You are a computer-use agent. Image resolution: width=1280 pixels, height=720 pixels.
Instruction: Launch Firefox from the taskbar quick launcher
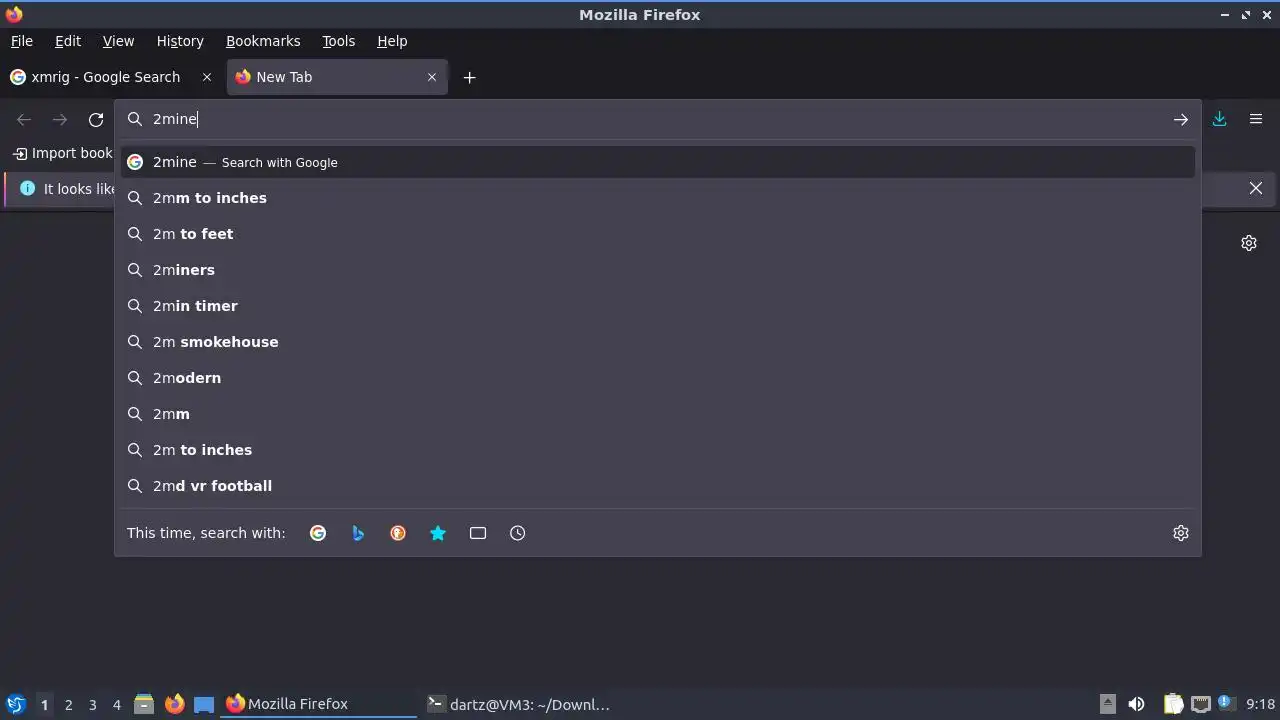coord(174,704)
